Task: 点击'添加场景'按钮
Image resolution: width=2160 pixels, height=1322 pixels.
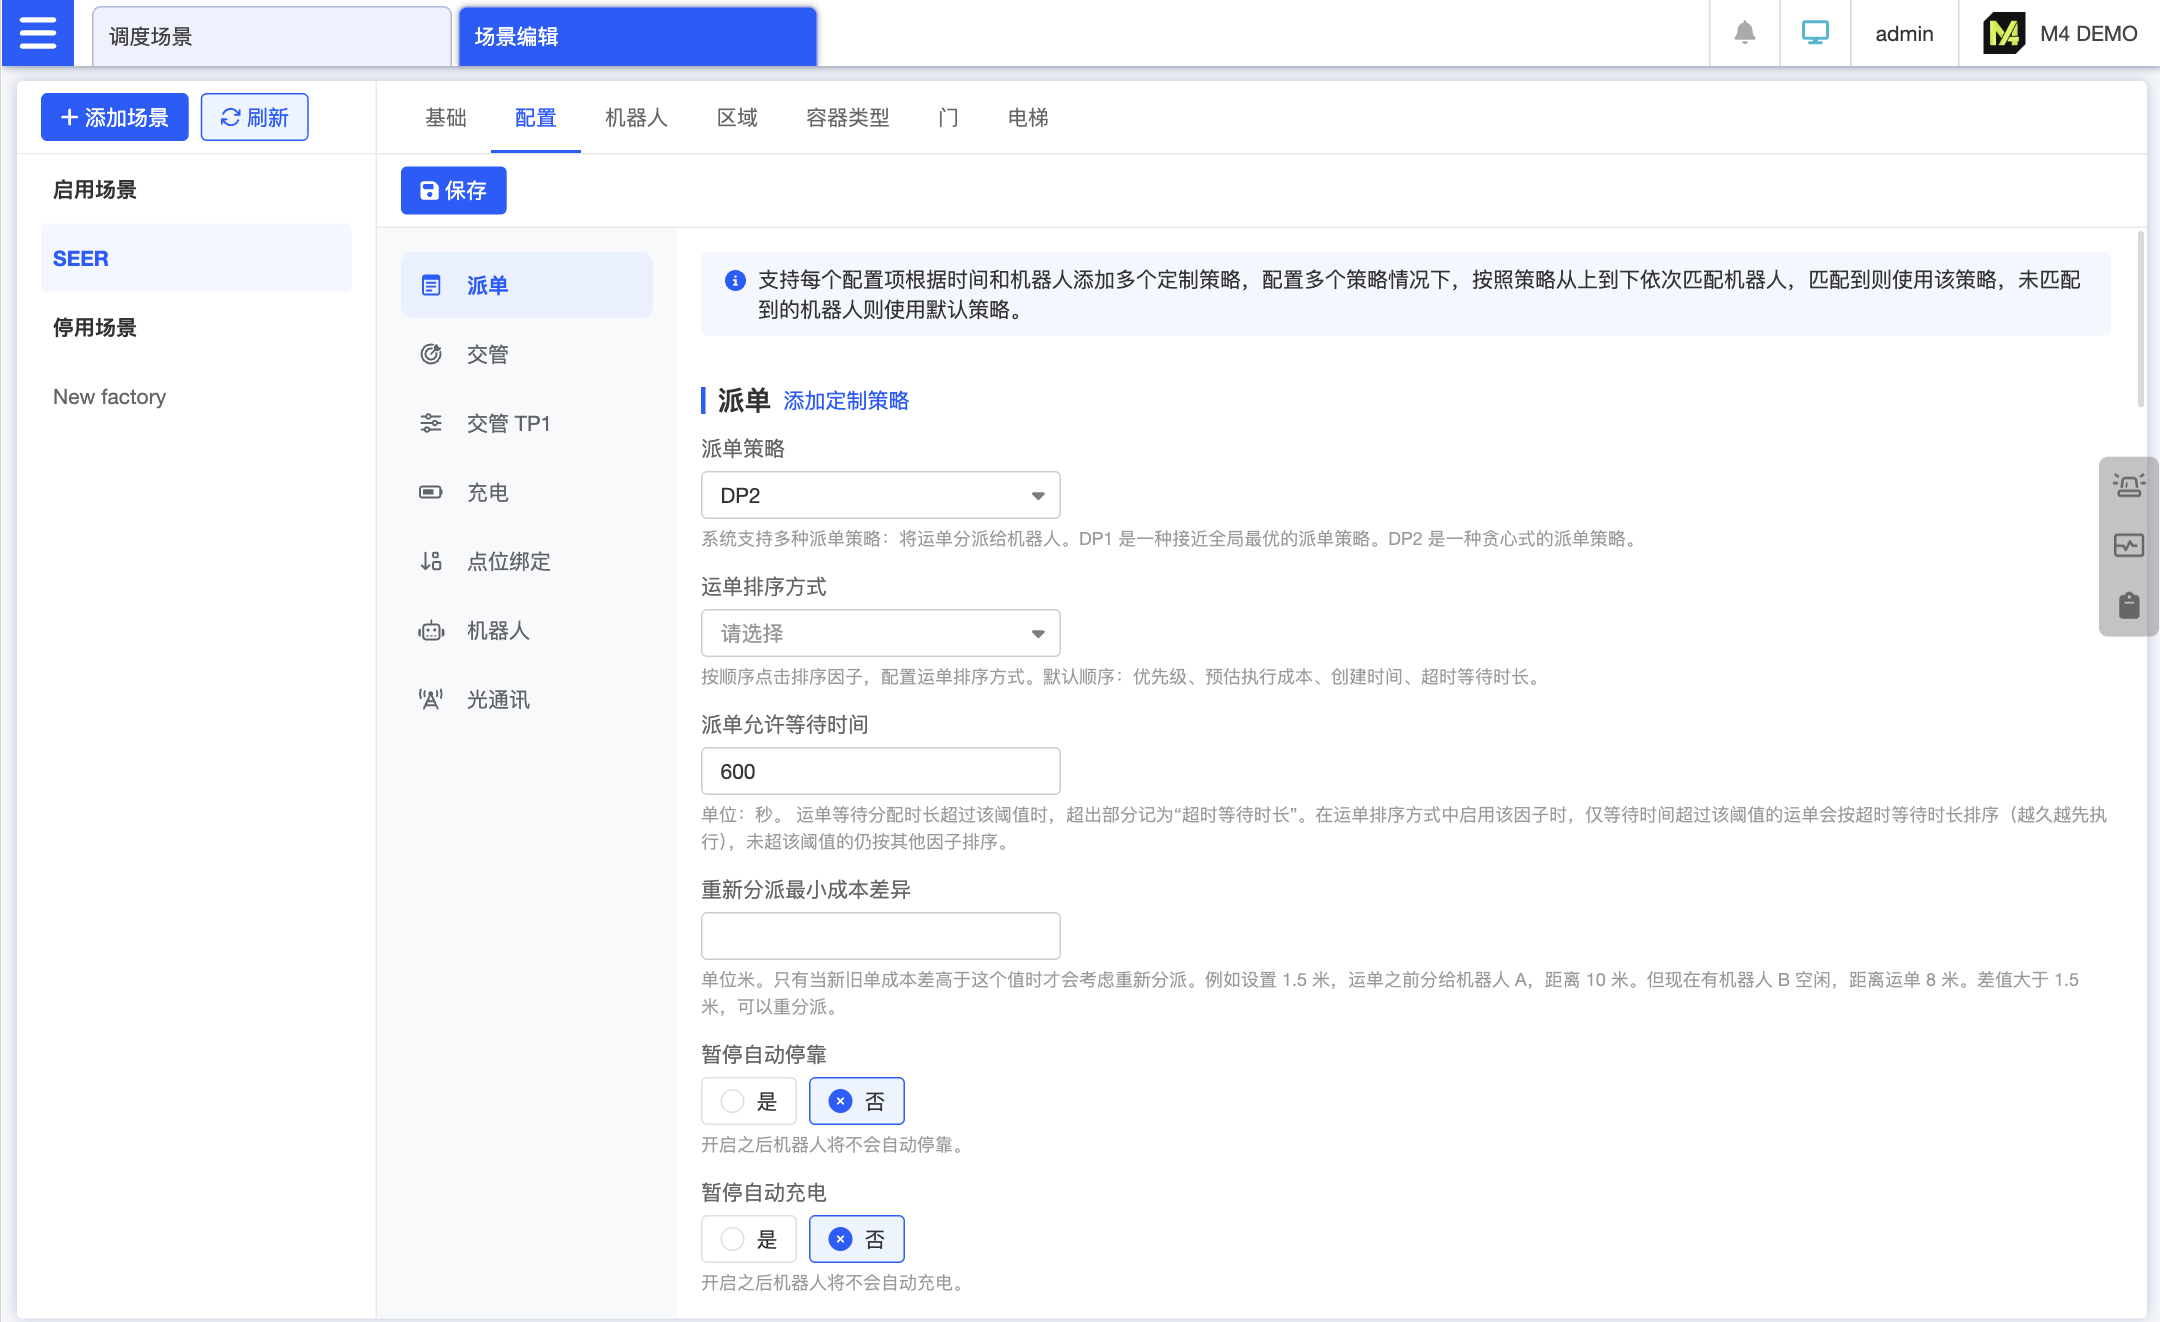Action: tap(114, 117)
